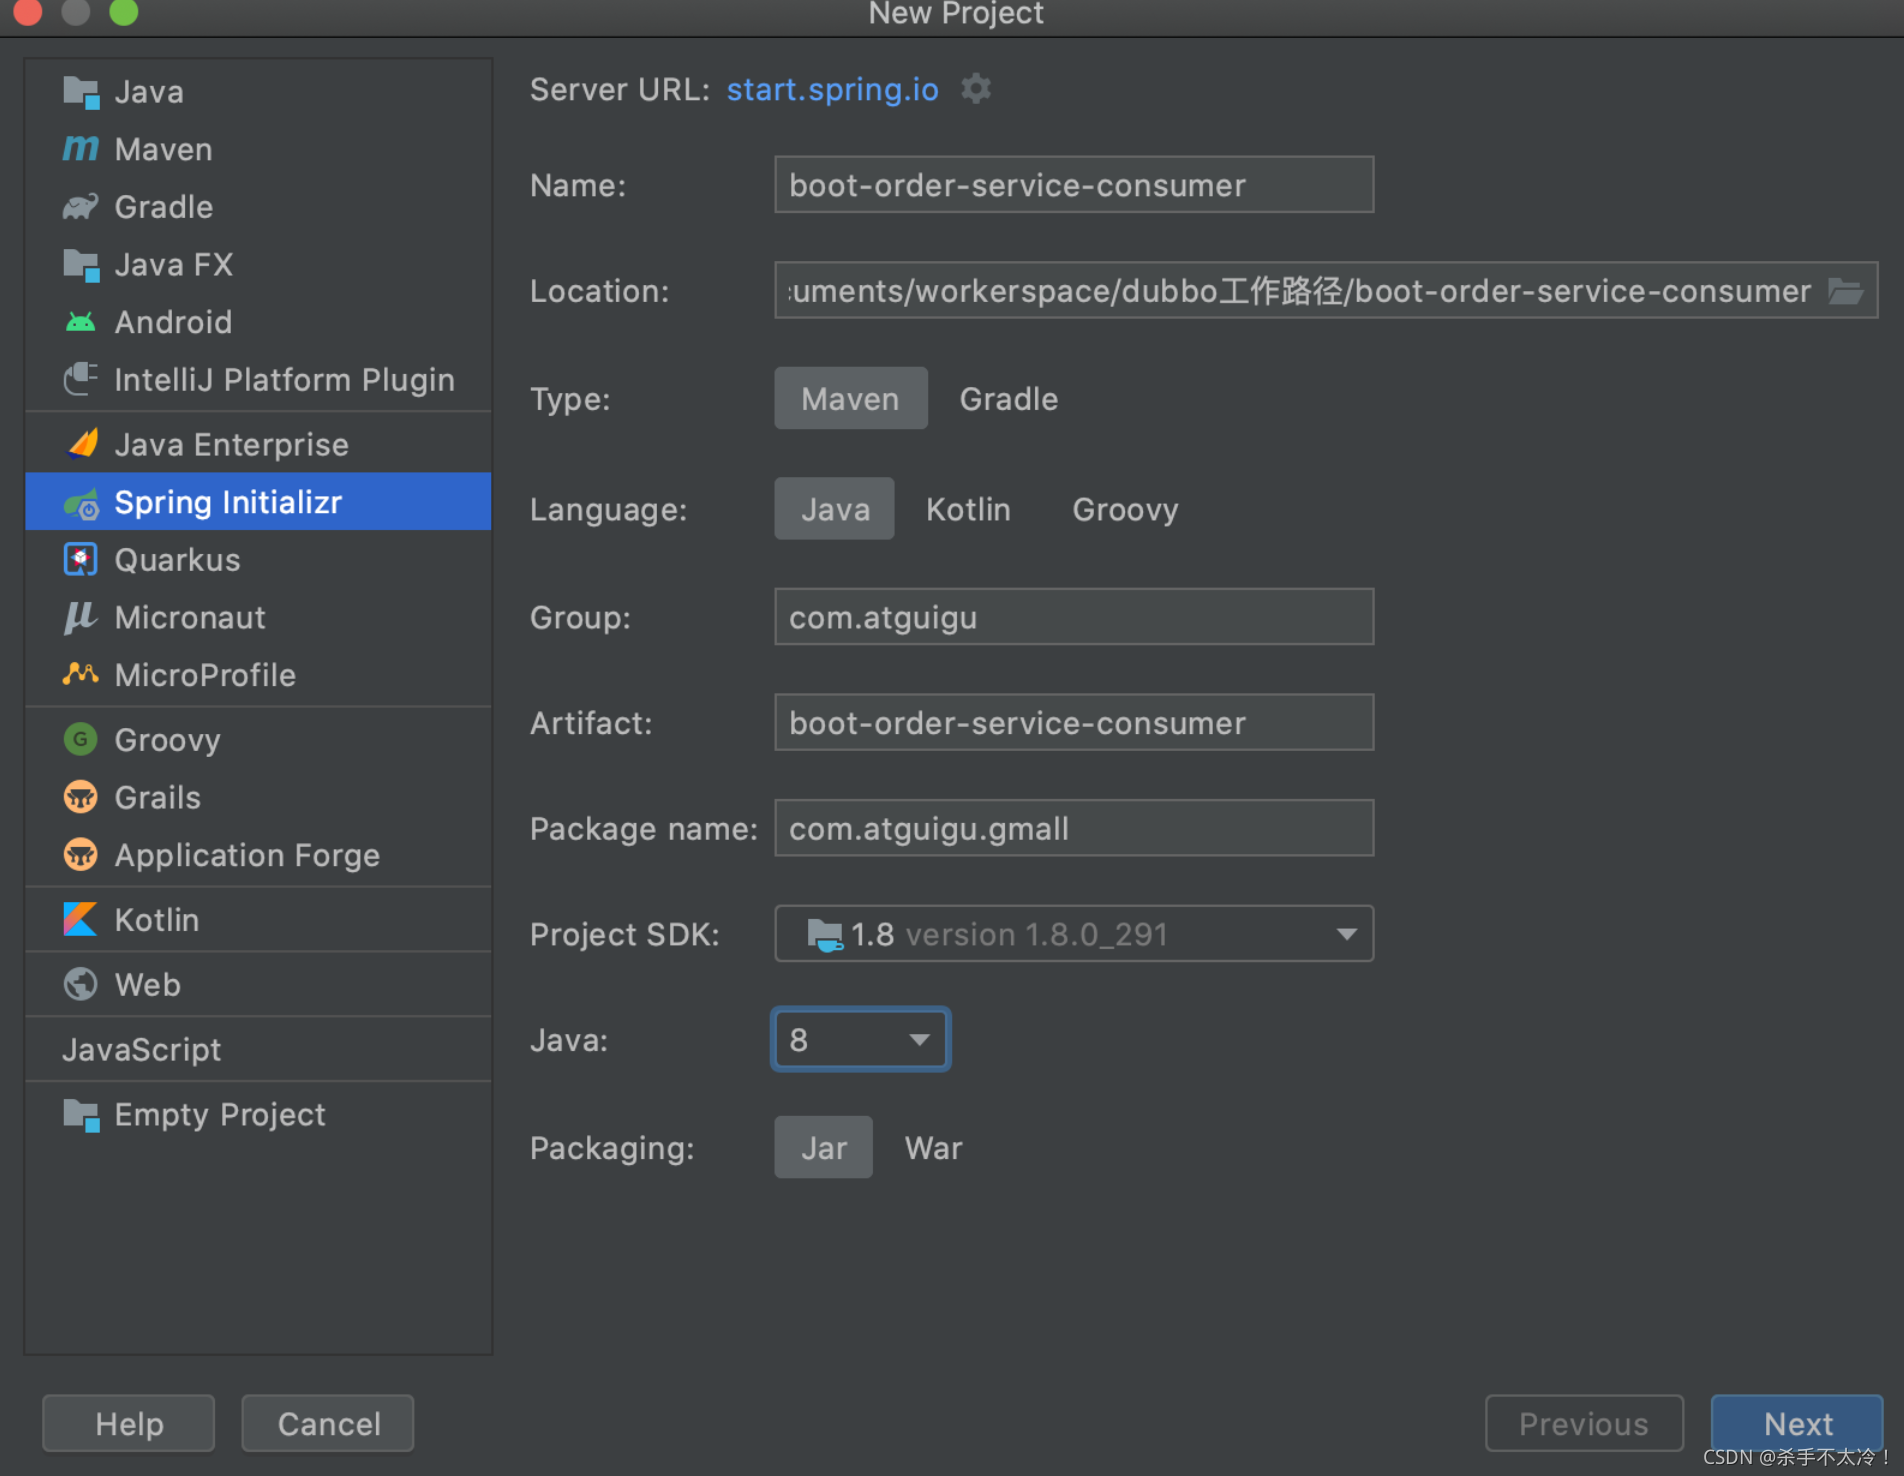Viewport: 1904px width, 1476px height.
Task: Click the Gradle elephant icon
Action: pos(81,207)
